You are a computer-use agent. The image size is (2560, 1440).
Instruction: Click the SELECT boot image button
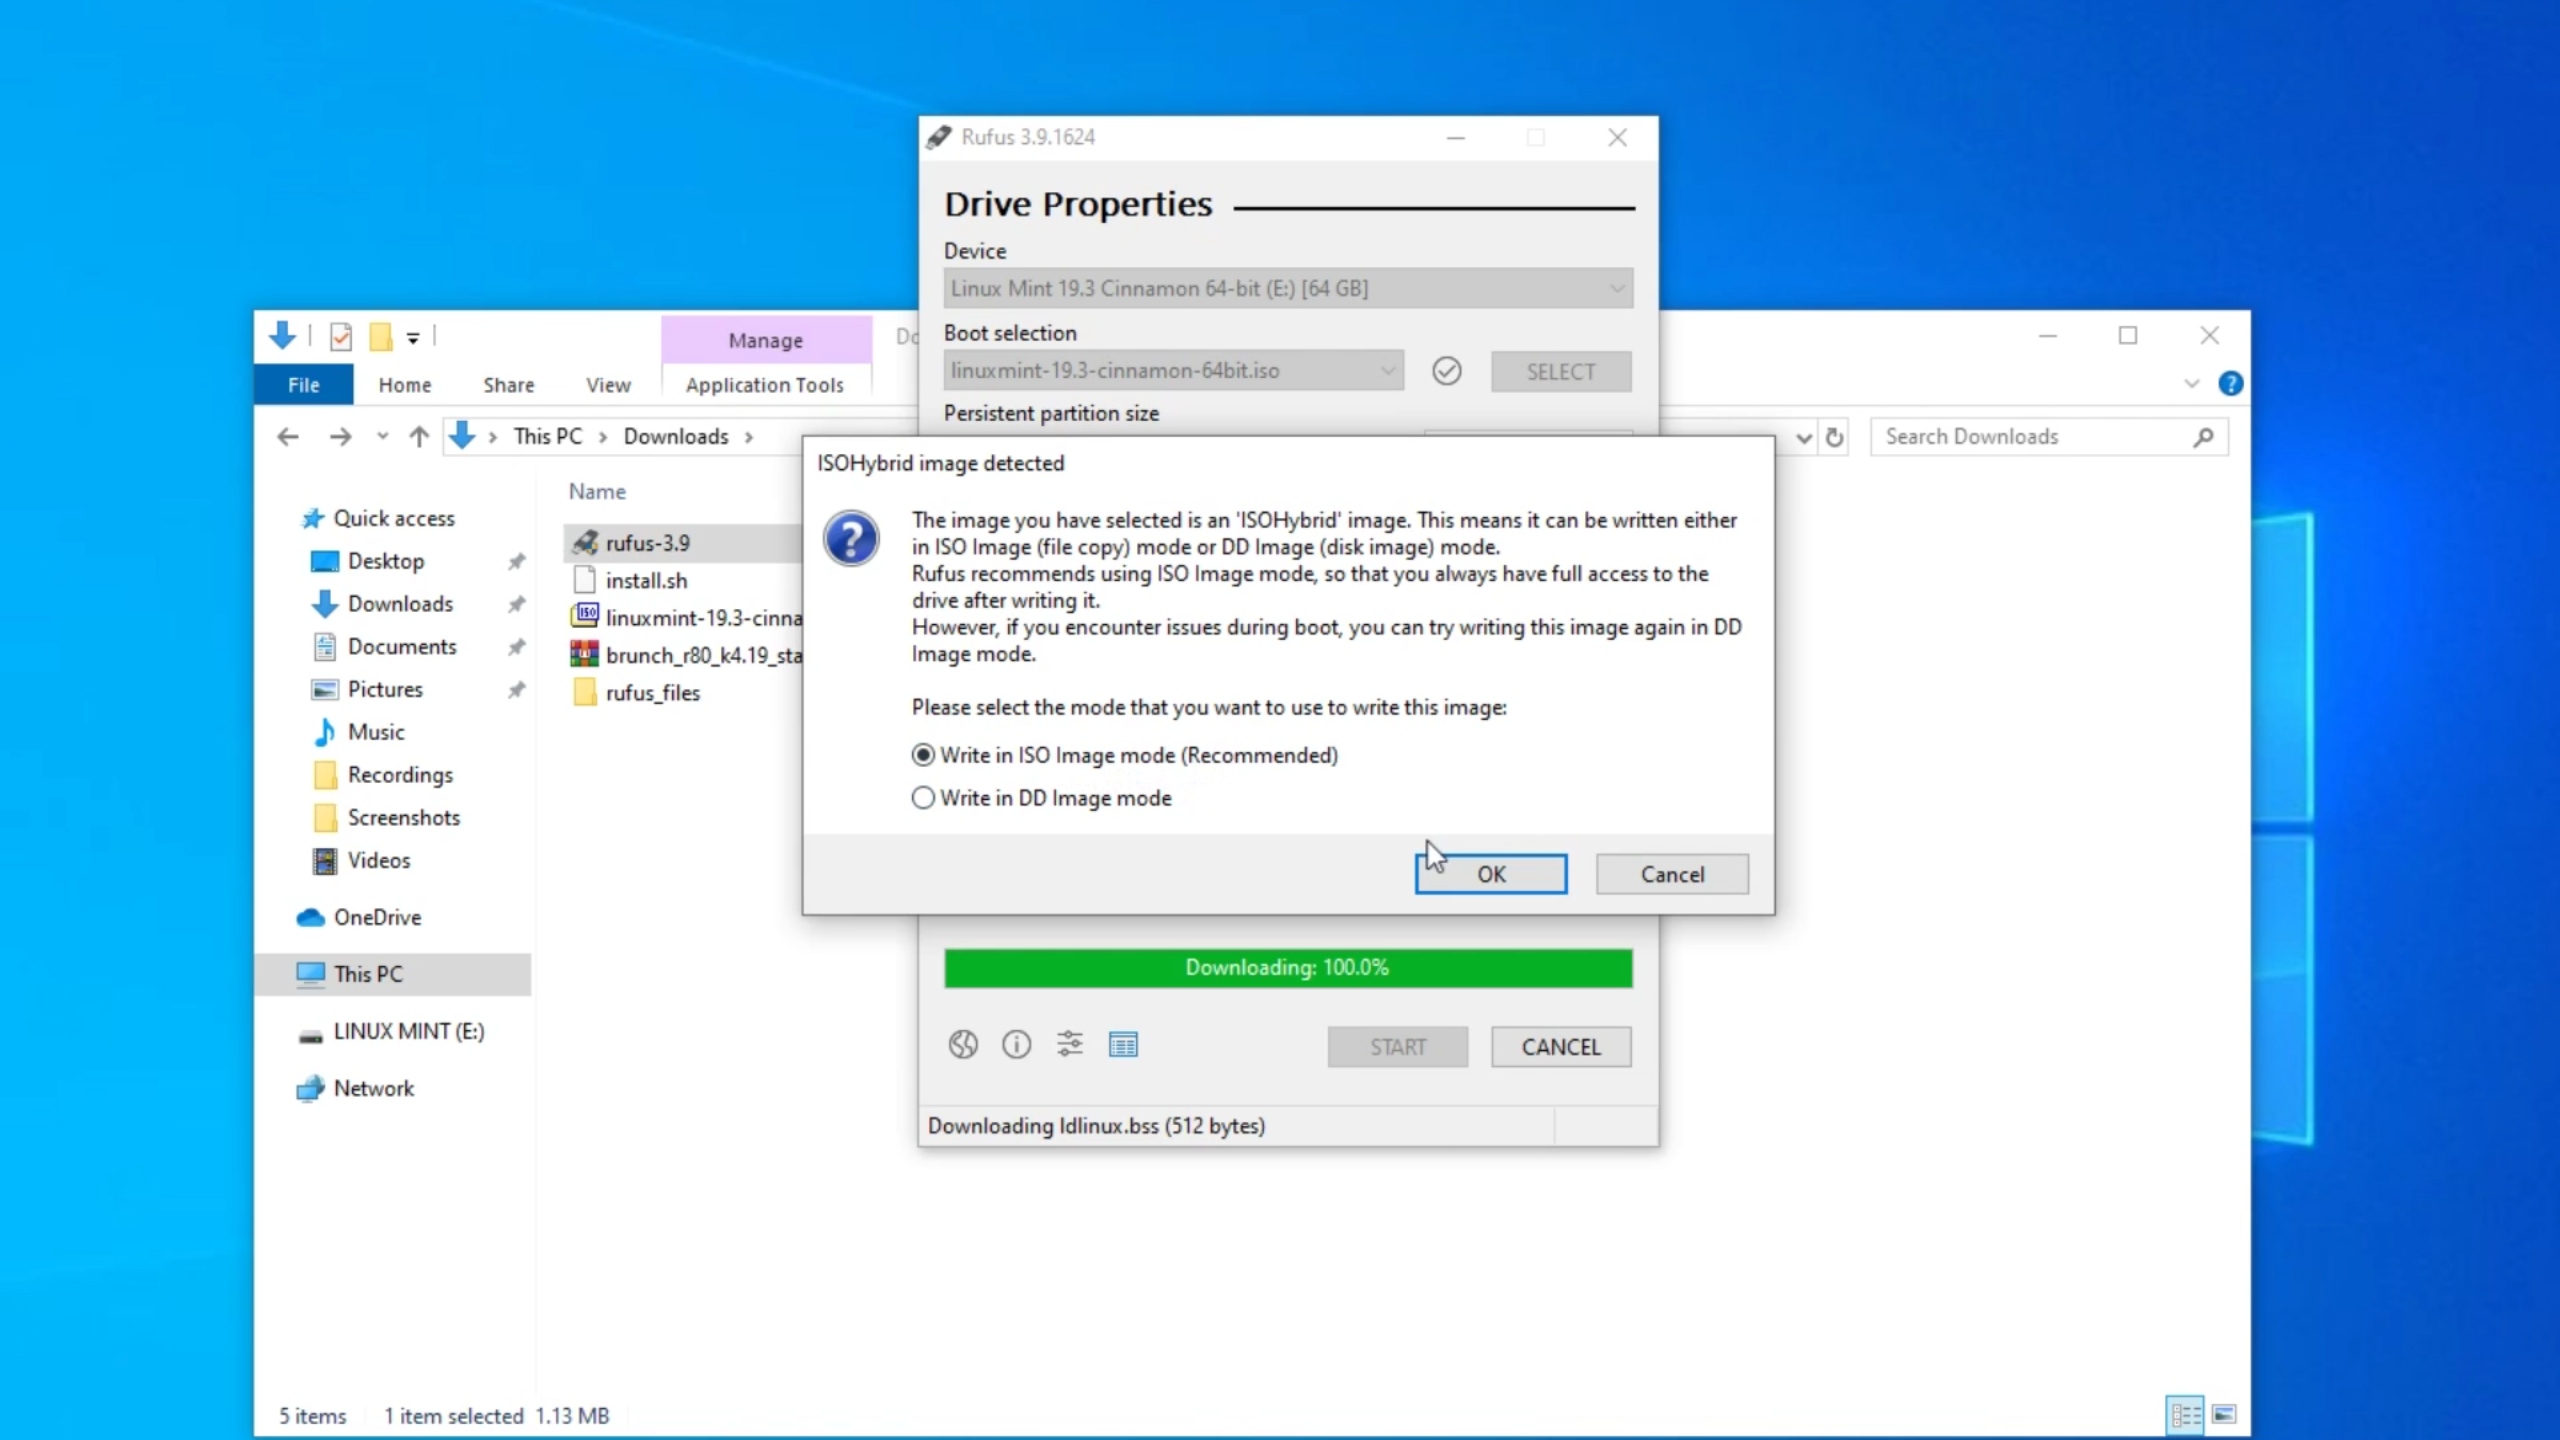[1561, 371]
